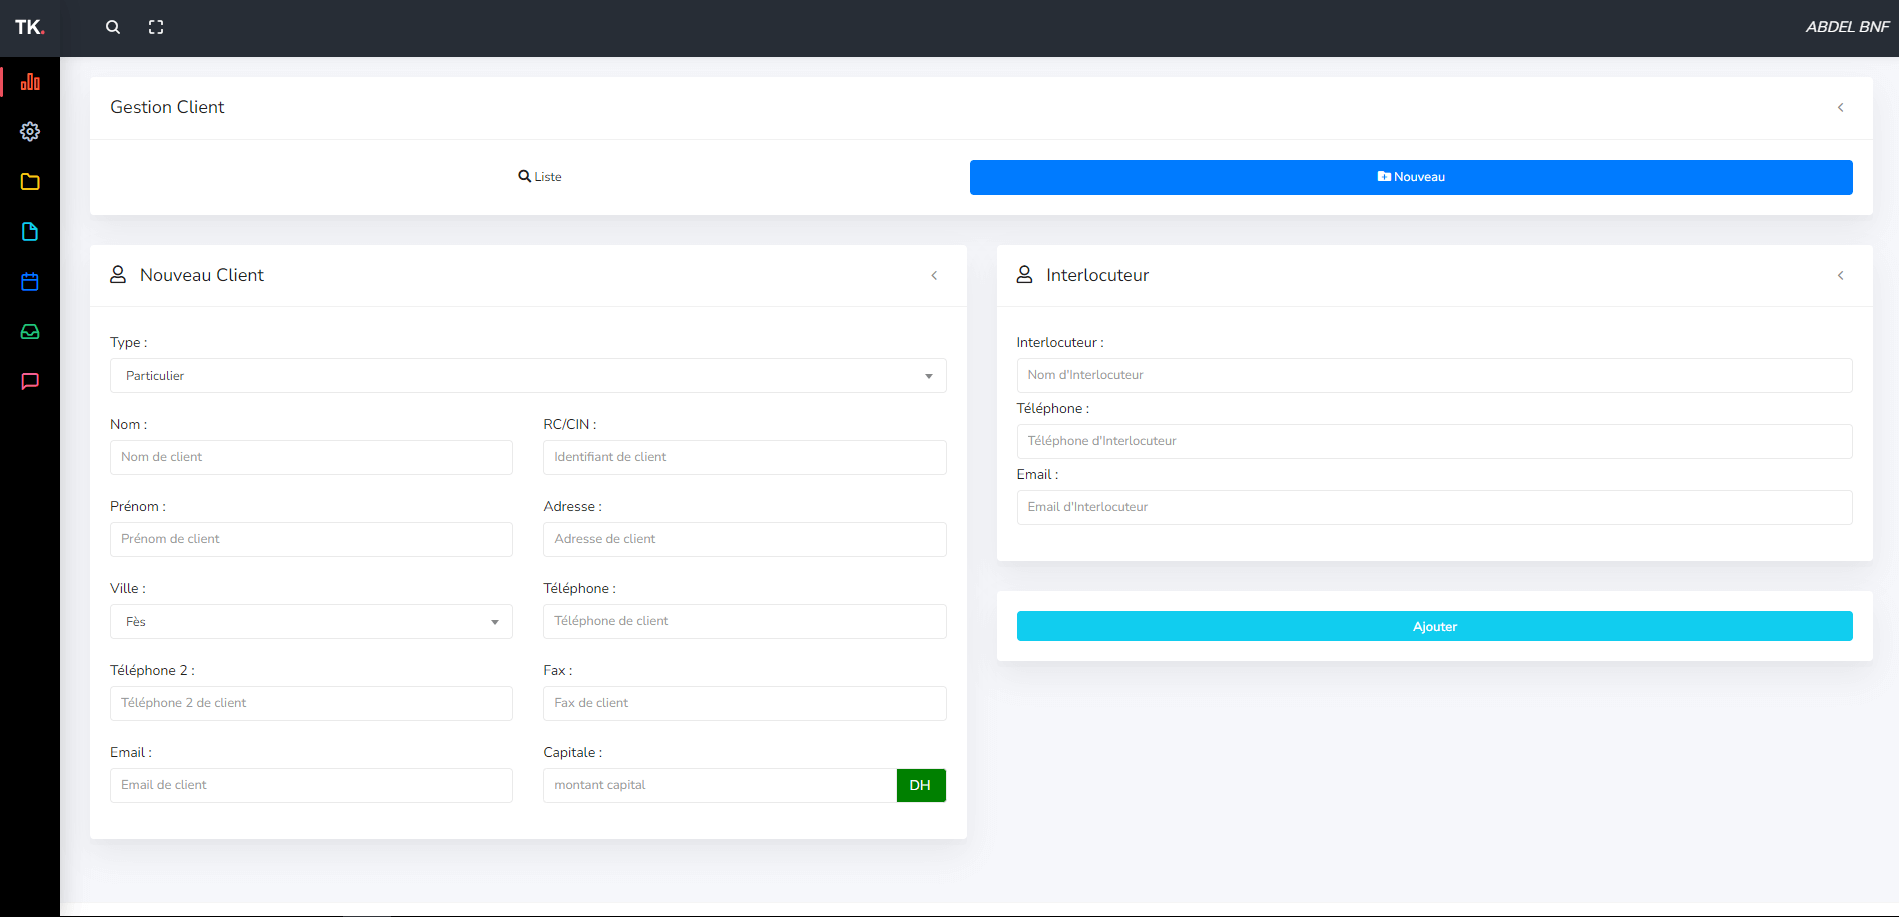Image resolution: width=1899 pixels, height=917 pixels.
Task: Open the Type dropdown showing Particulier
Action: click(528, 376)
